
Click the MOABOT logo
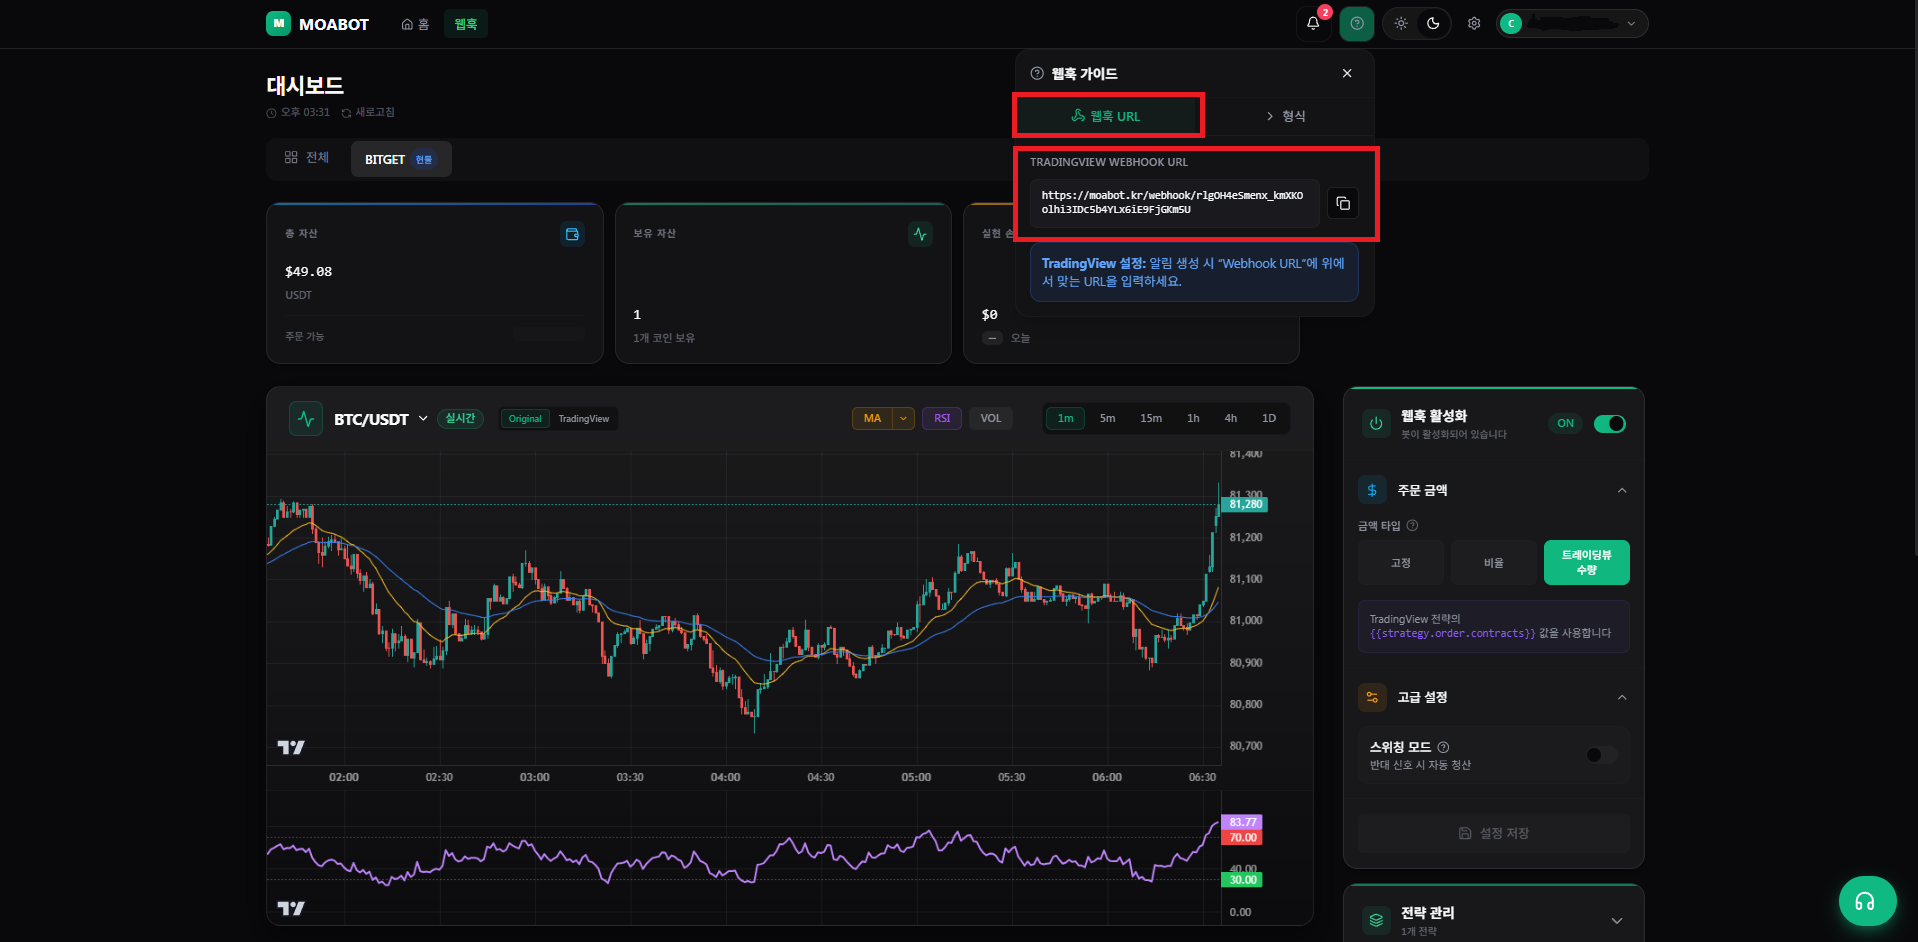click(x=317, y=24)
